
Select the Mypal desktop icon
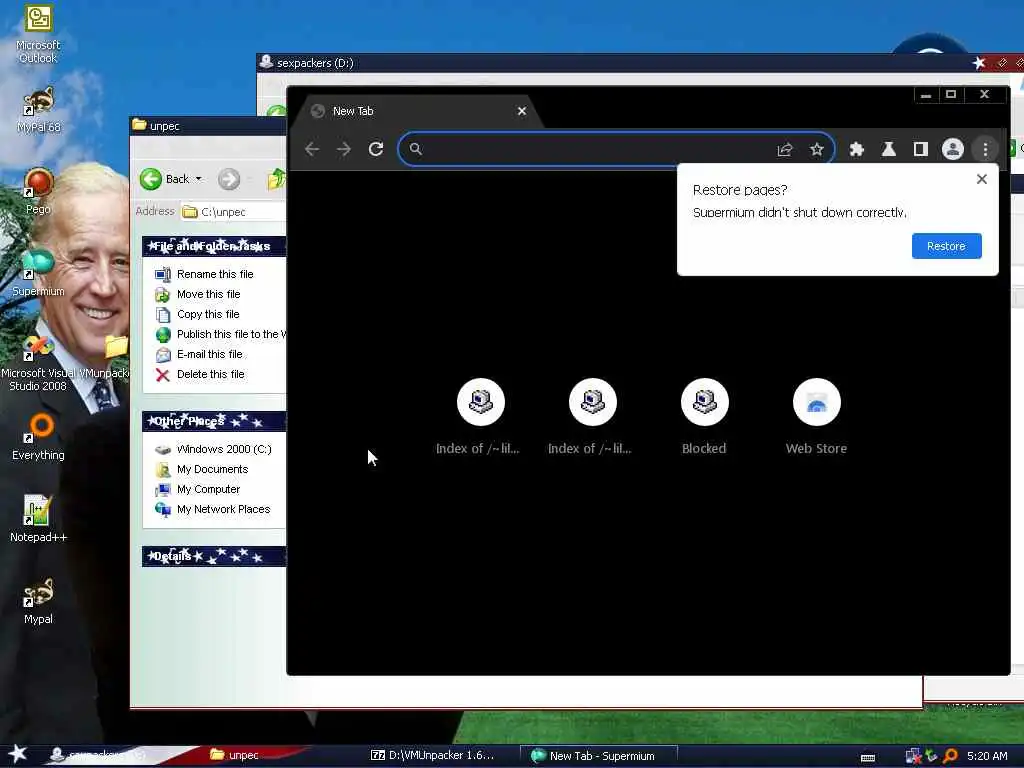click(38, 601)
